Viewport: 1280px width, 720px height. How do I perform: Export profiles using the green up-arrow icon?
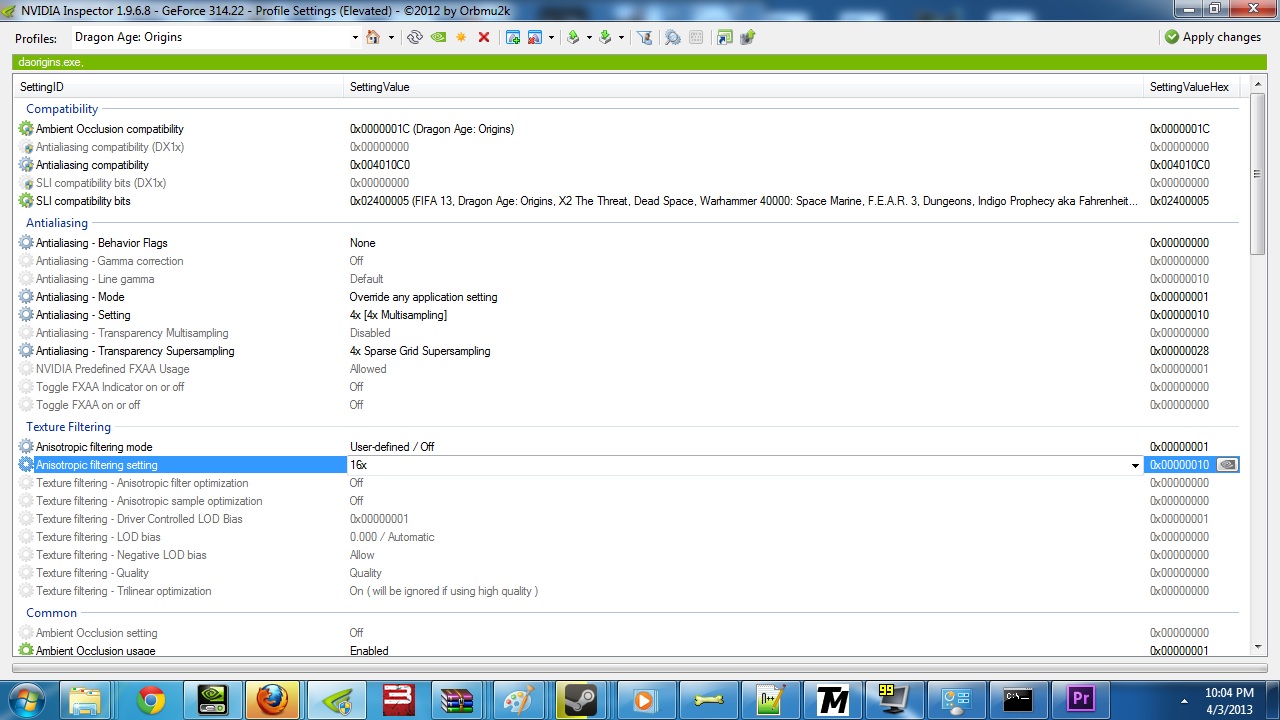[573, 37]
